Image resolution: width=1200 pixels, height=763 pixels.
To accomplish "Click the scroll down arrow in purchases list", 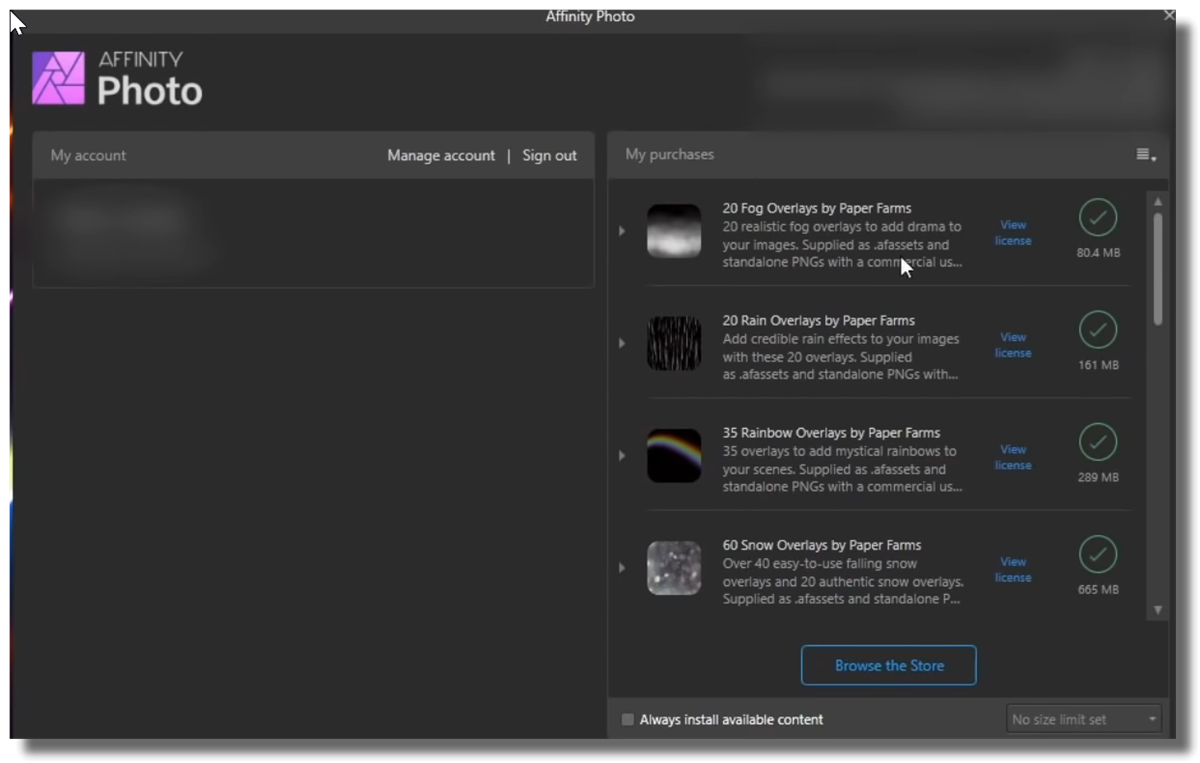I will pos(1158,610).
